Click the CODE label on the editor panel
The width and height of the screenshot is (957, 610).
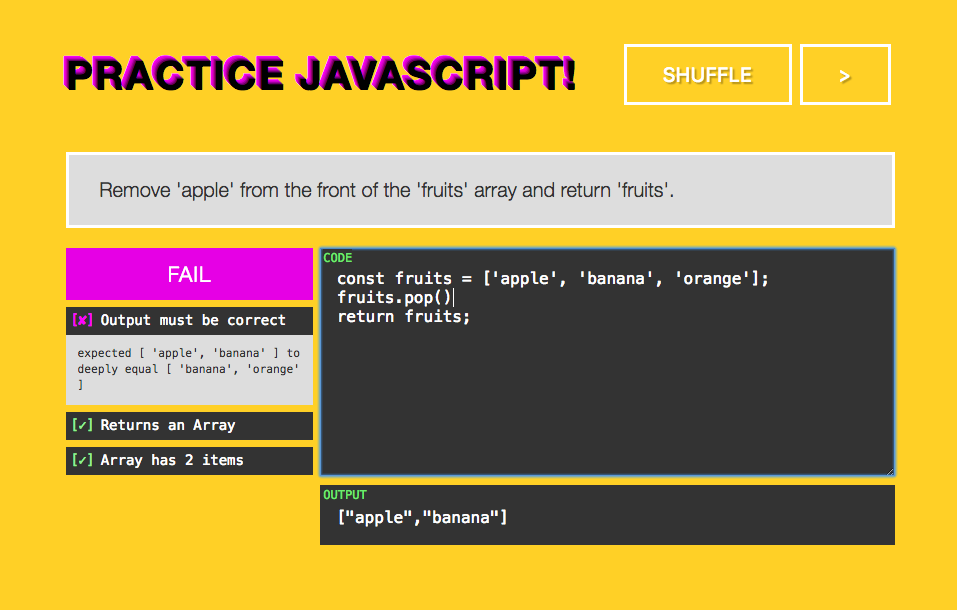(x=337, y=257)
